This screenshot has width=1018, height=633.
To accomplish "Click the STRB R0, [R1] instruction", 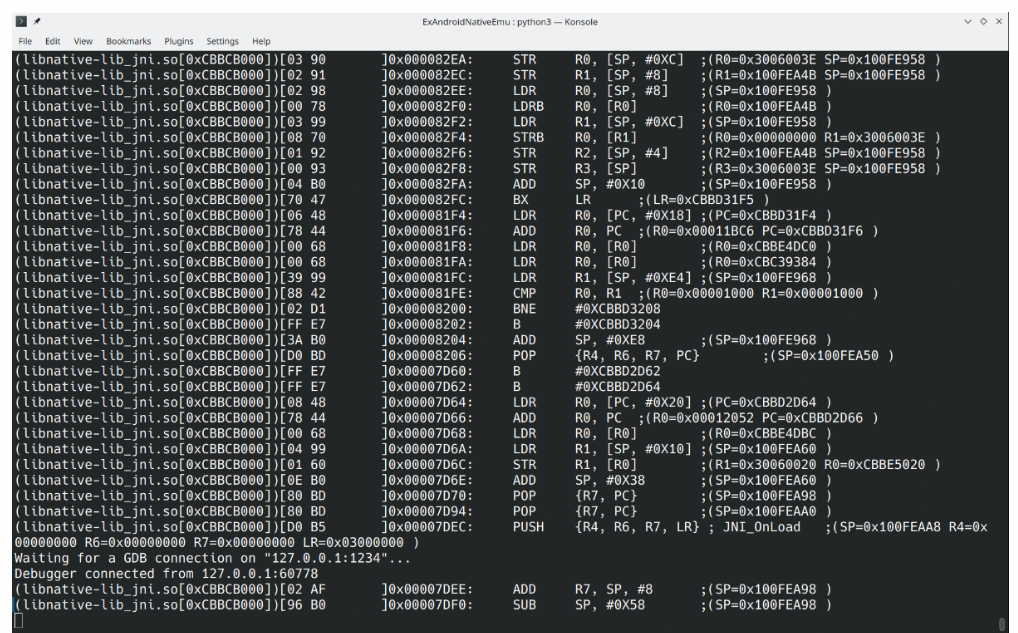I will click(575, 138).
